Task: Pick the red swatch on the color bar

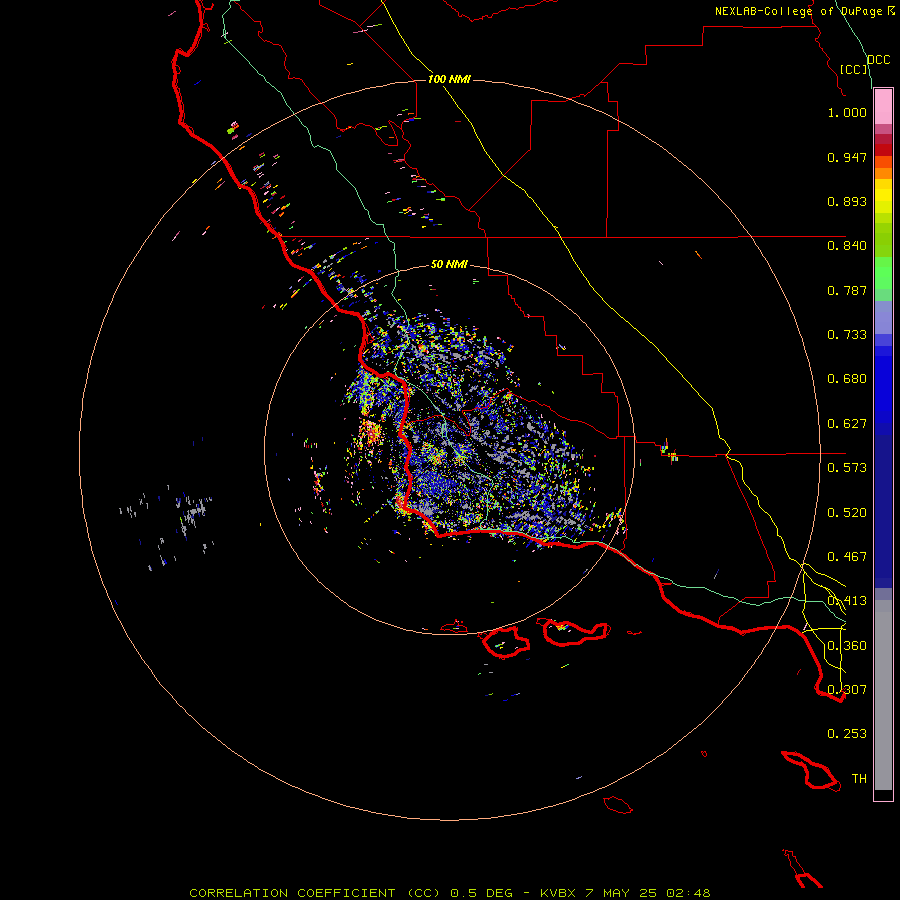Action: click(883, 150)
